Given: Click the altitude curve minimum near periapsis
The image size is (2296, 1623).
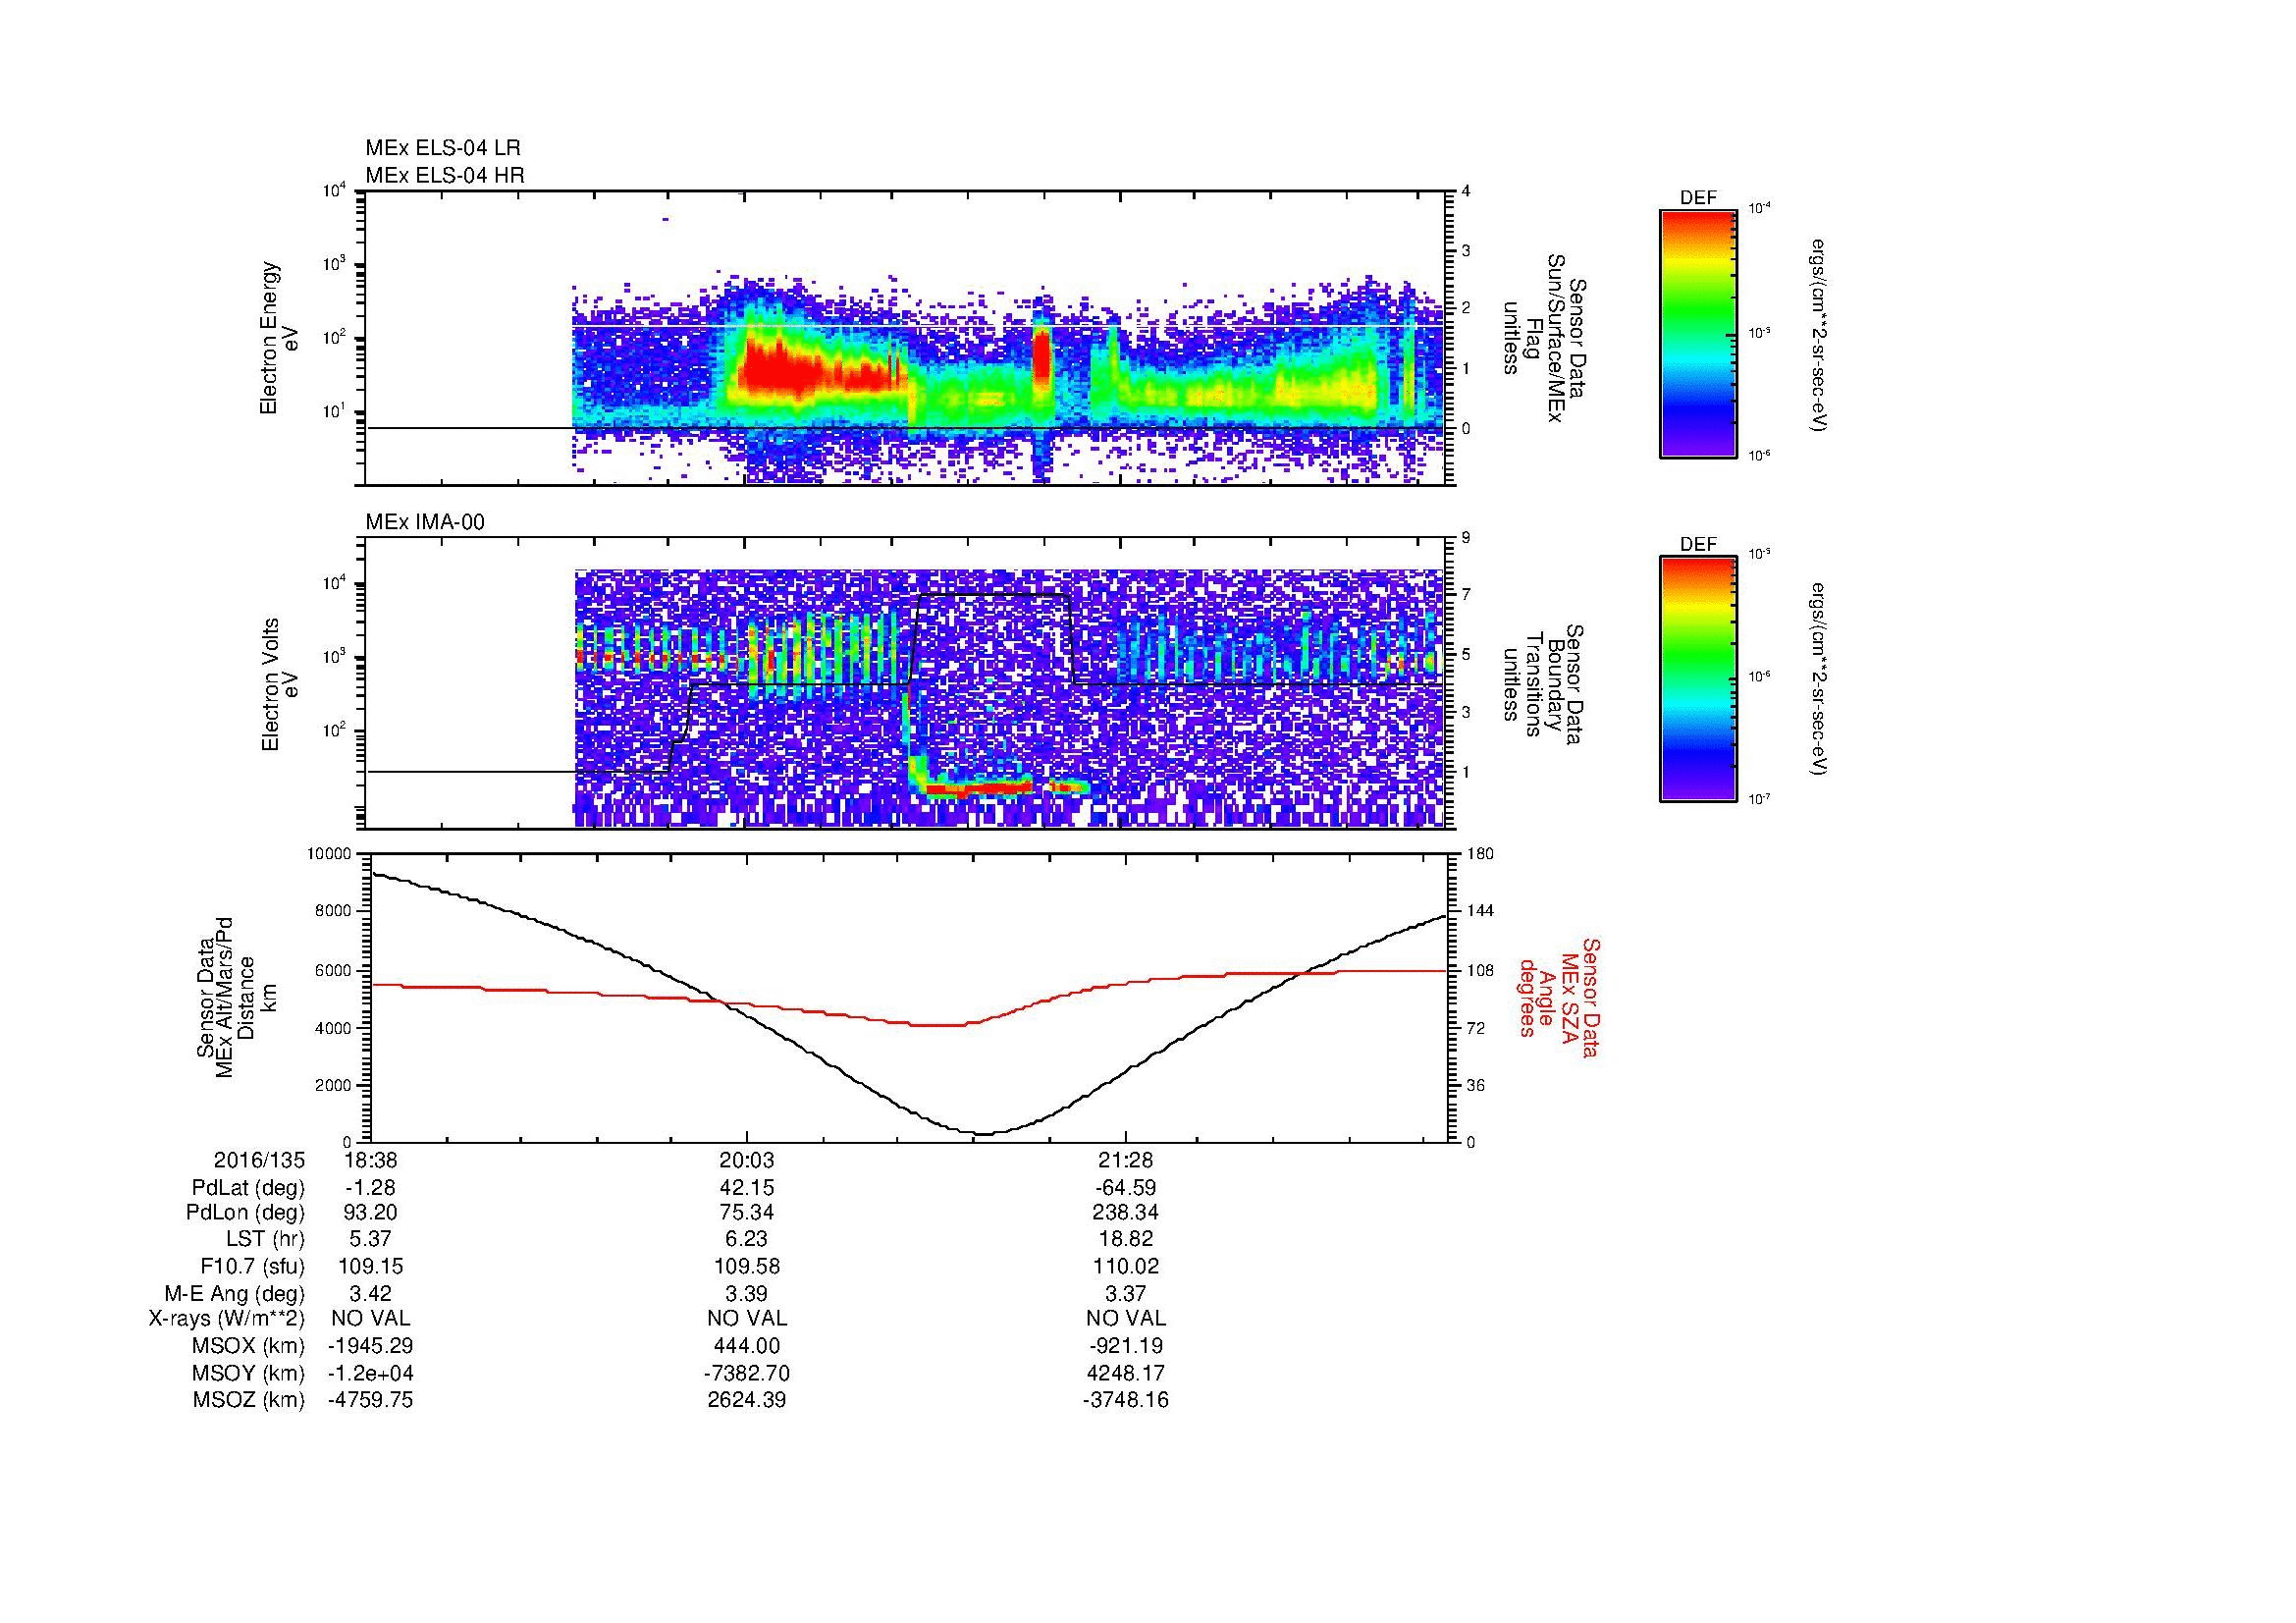Looking at the screenshot, I should (x=983, y=1133).
